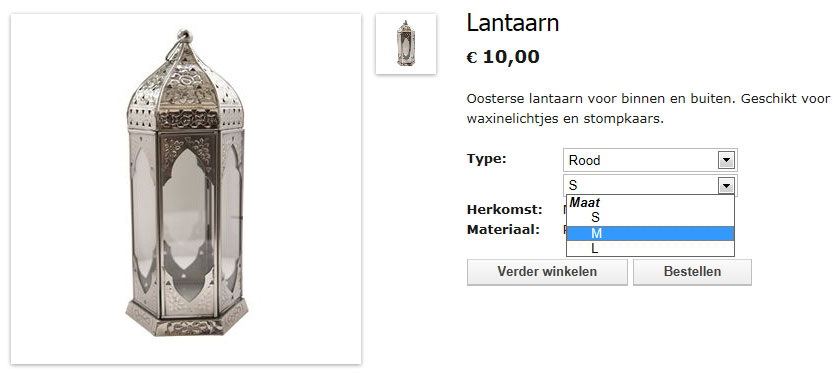
Task: Click the Rood color selection field
Action: pyautogui.click(x=650, y=160)
